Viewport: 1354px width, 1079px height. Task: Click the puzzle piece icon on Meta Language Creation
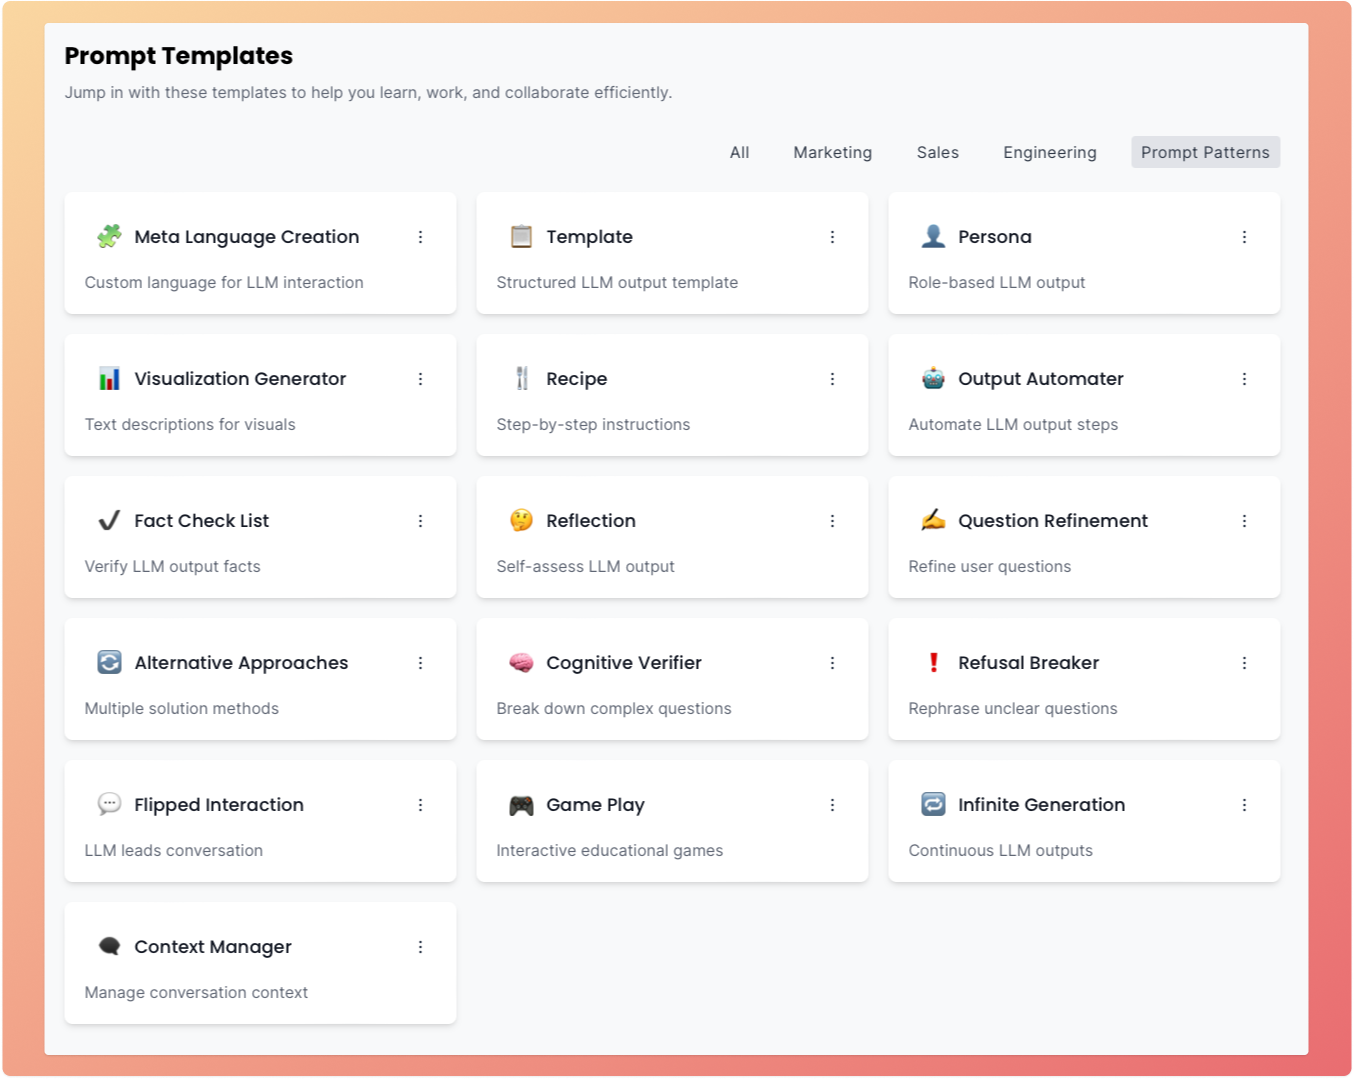pos(108,237)
